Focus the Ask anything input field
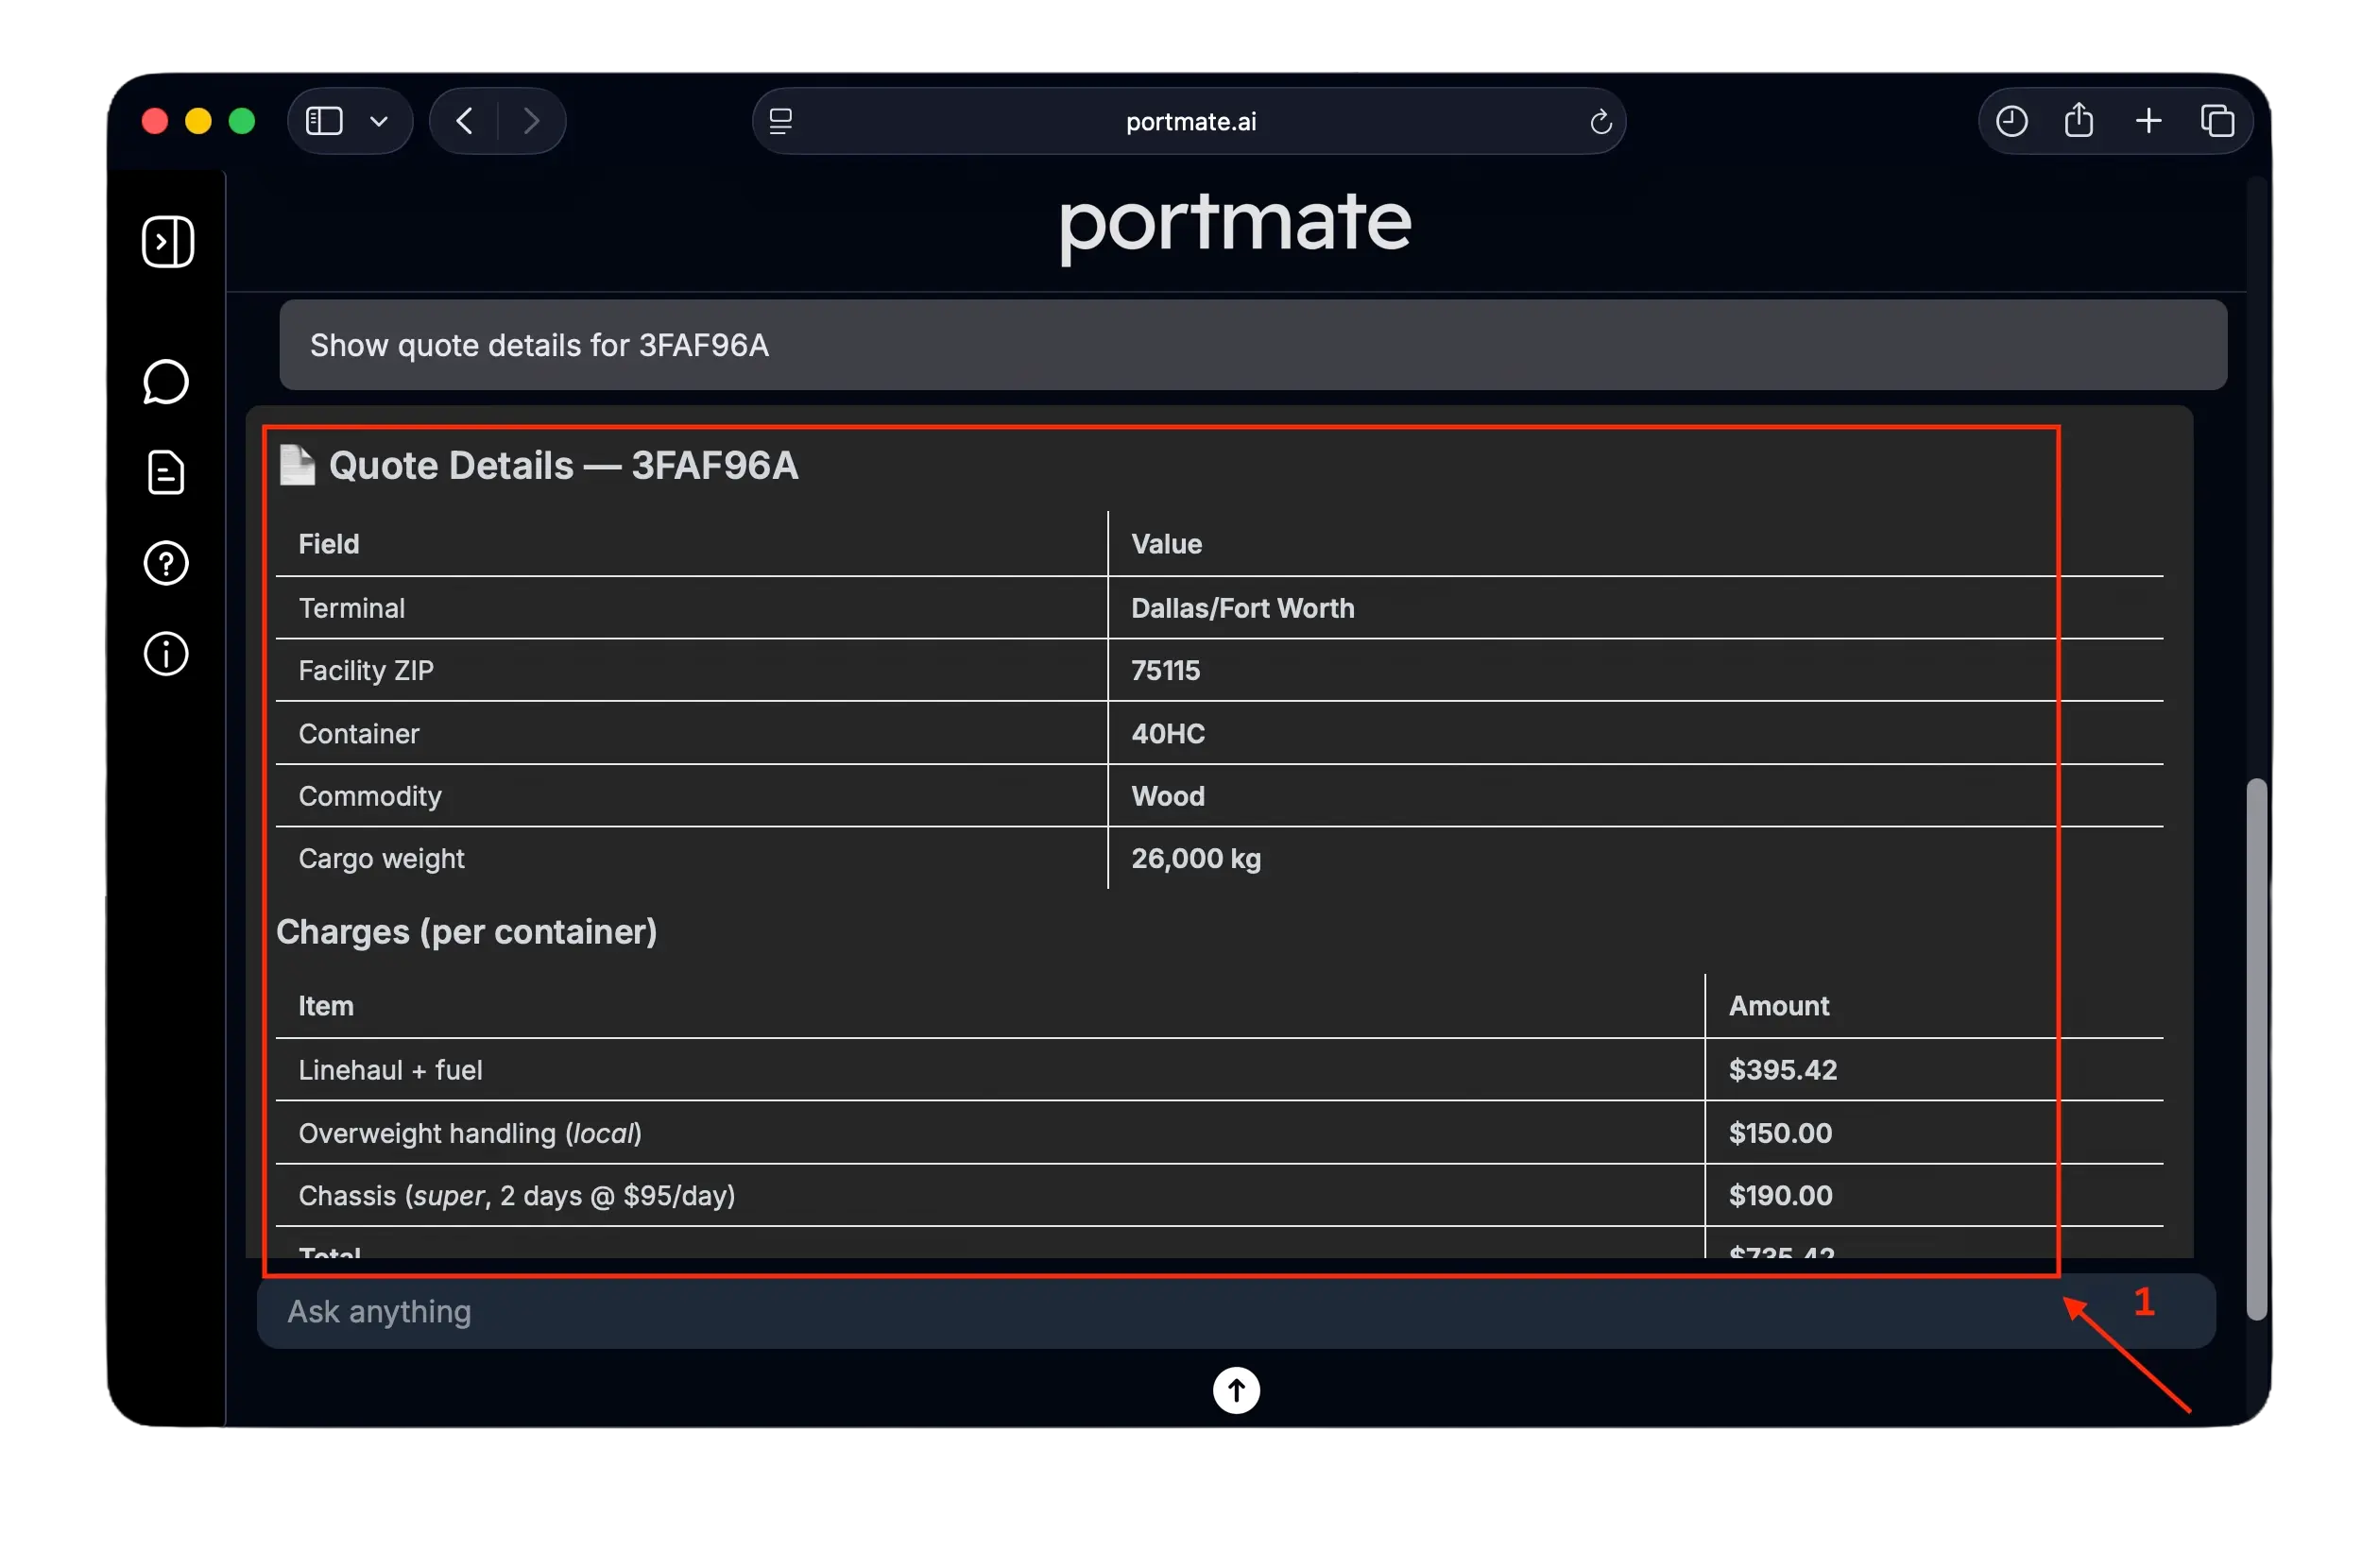This screenshot has width=2379, height=1568. (1236, 1311)
